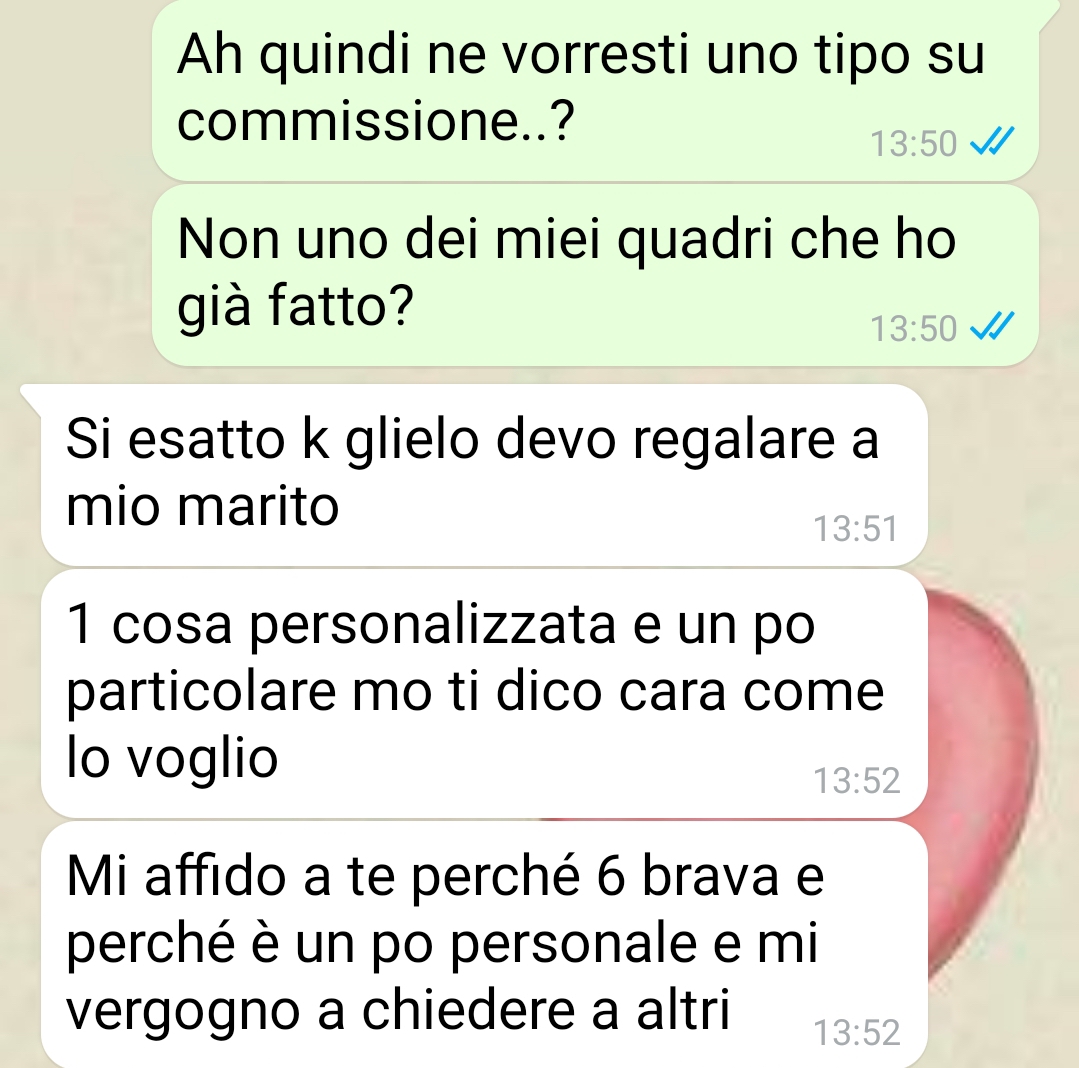This screenshot has width=1079, height=1068.
Task: Tap the 'Si esatto k glielo devo' message
Action: point(484,475)
